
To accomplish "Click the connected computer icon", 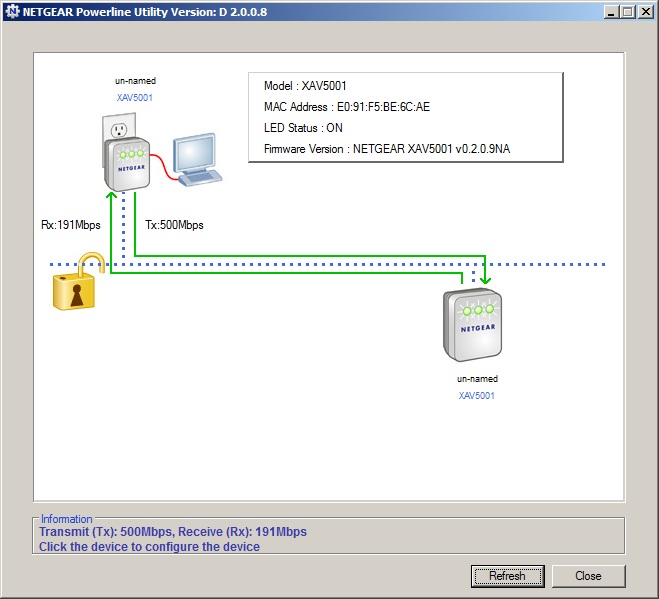I will 197,160.
